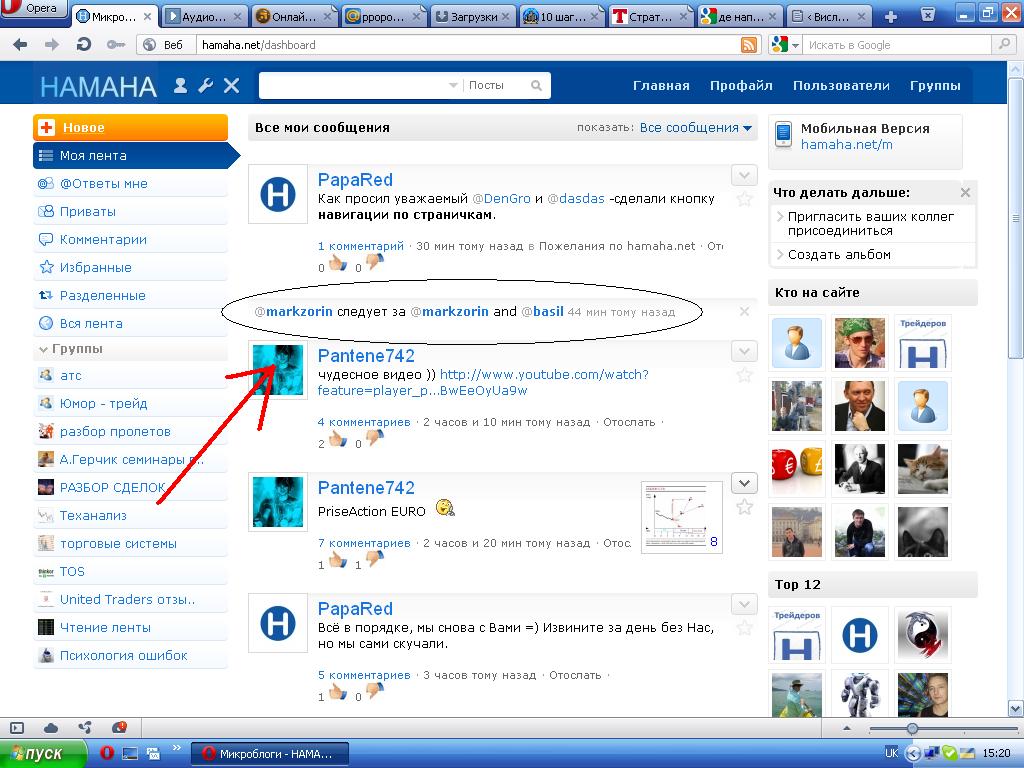Click thumbs up on PapaRed's navigation post
Screen dimensions: 1024x768
point(337,264)
